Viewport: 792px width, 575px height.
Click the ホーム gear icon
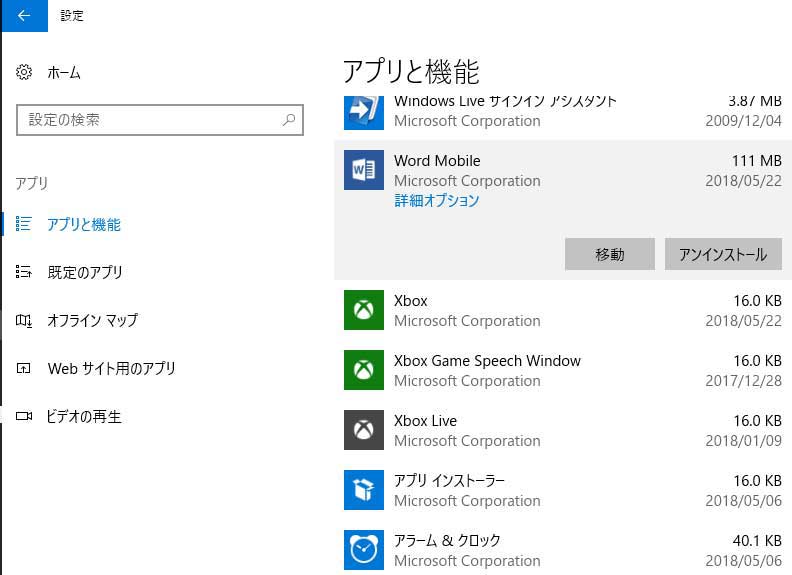click(x=25, y=73)
